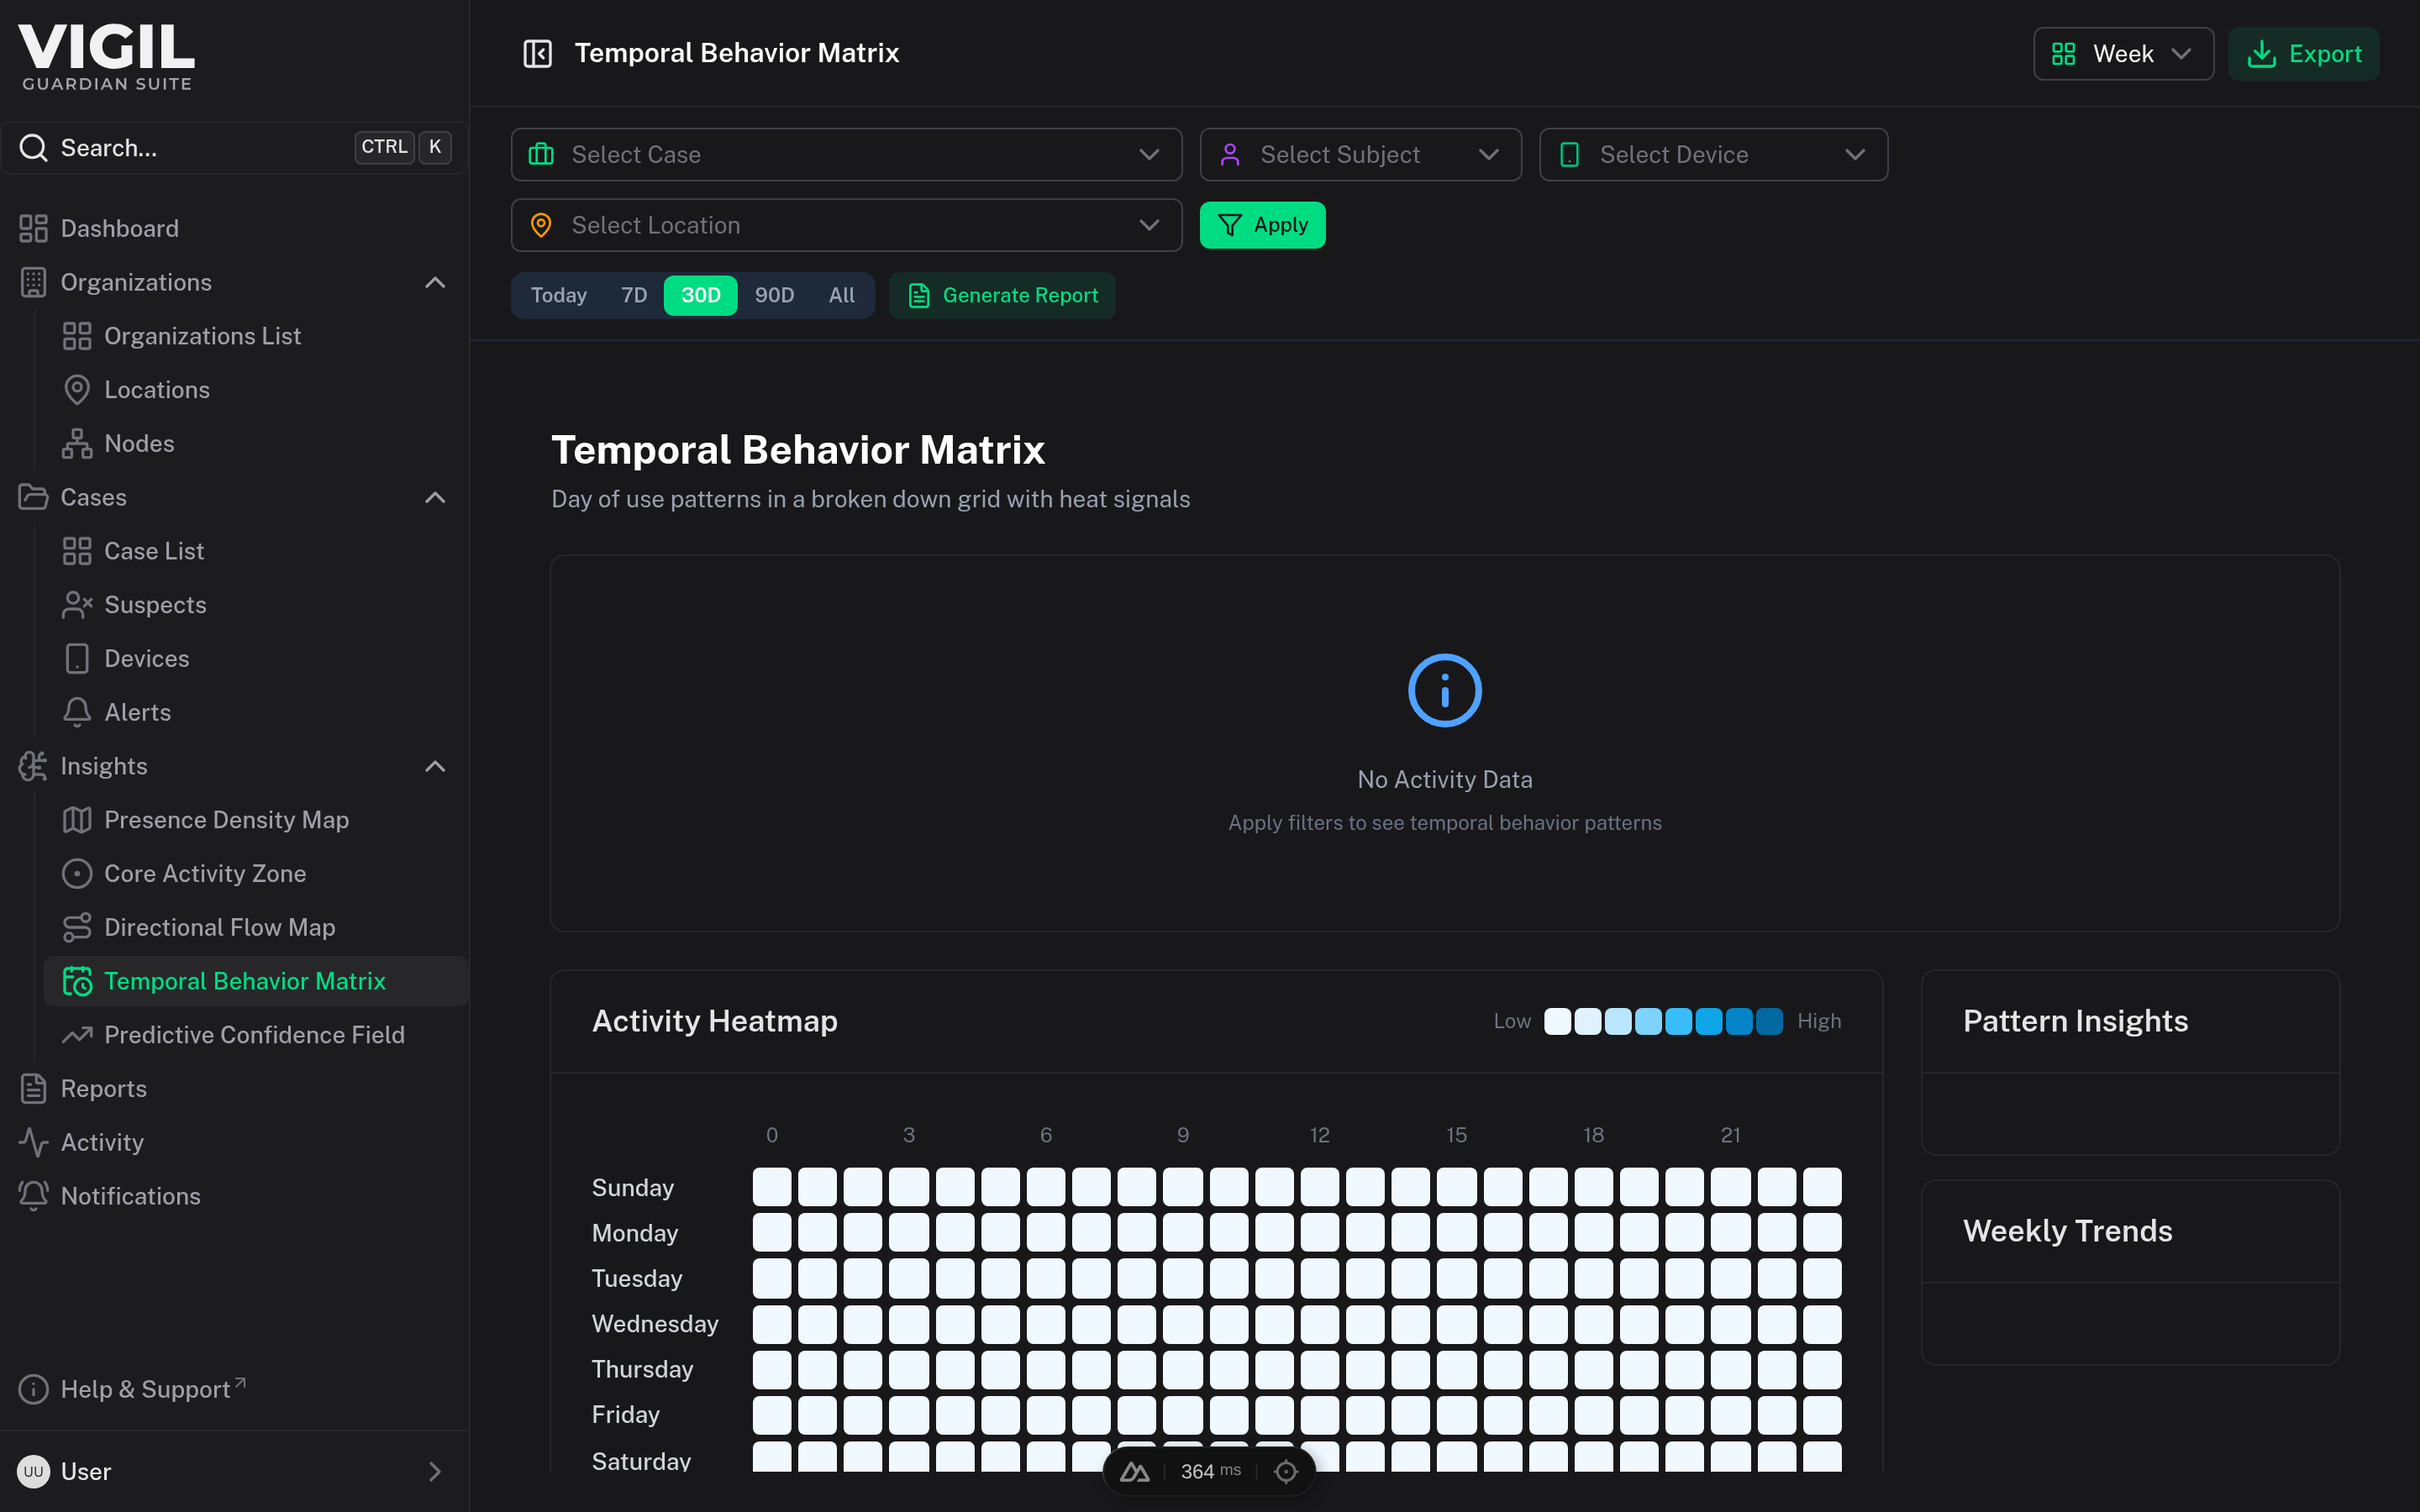Open the Select Subject dropdown
Screen dimensions: 2420x1512
(x=1360, y=155)
